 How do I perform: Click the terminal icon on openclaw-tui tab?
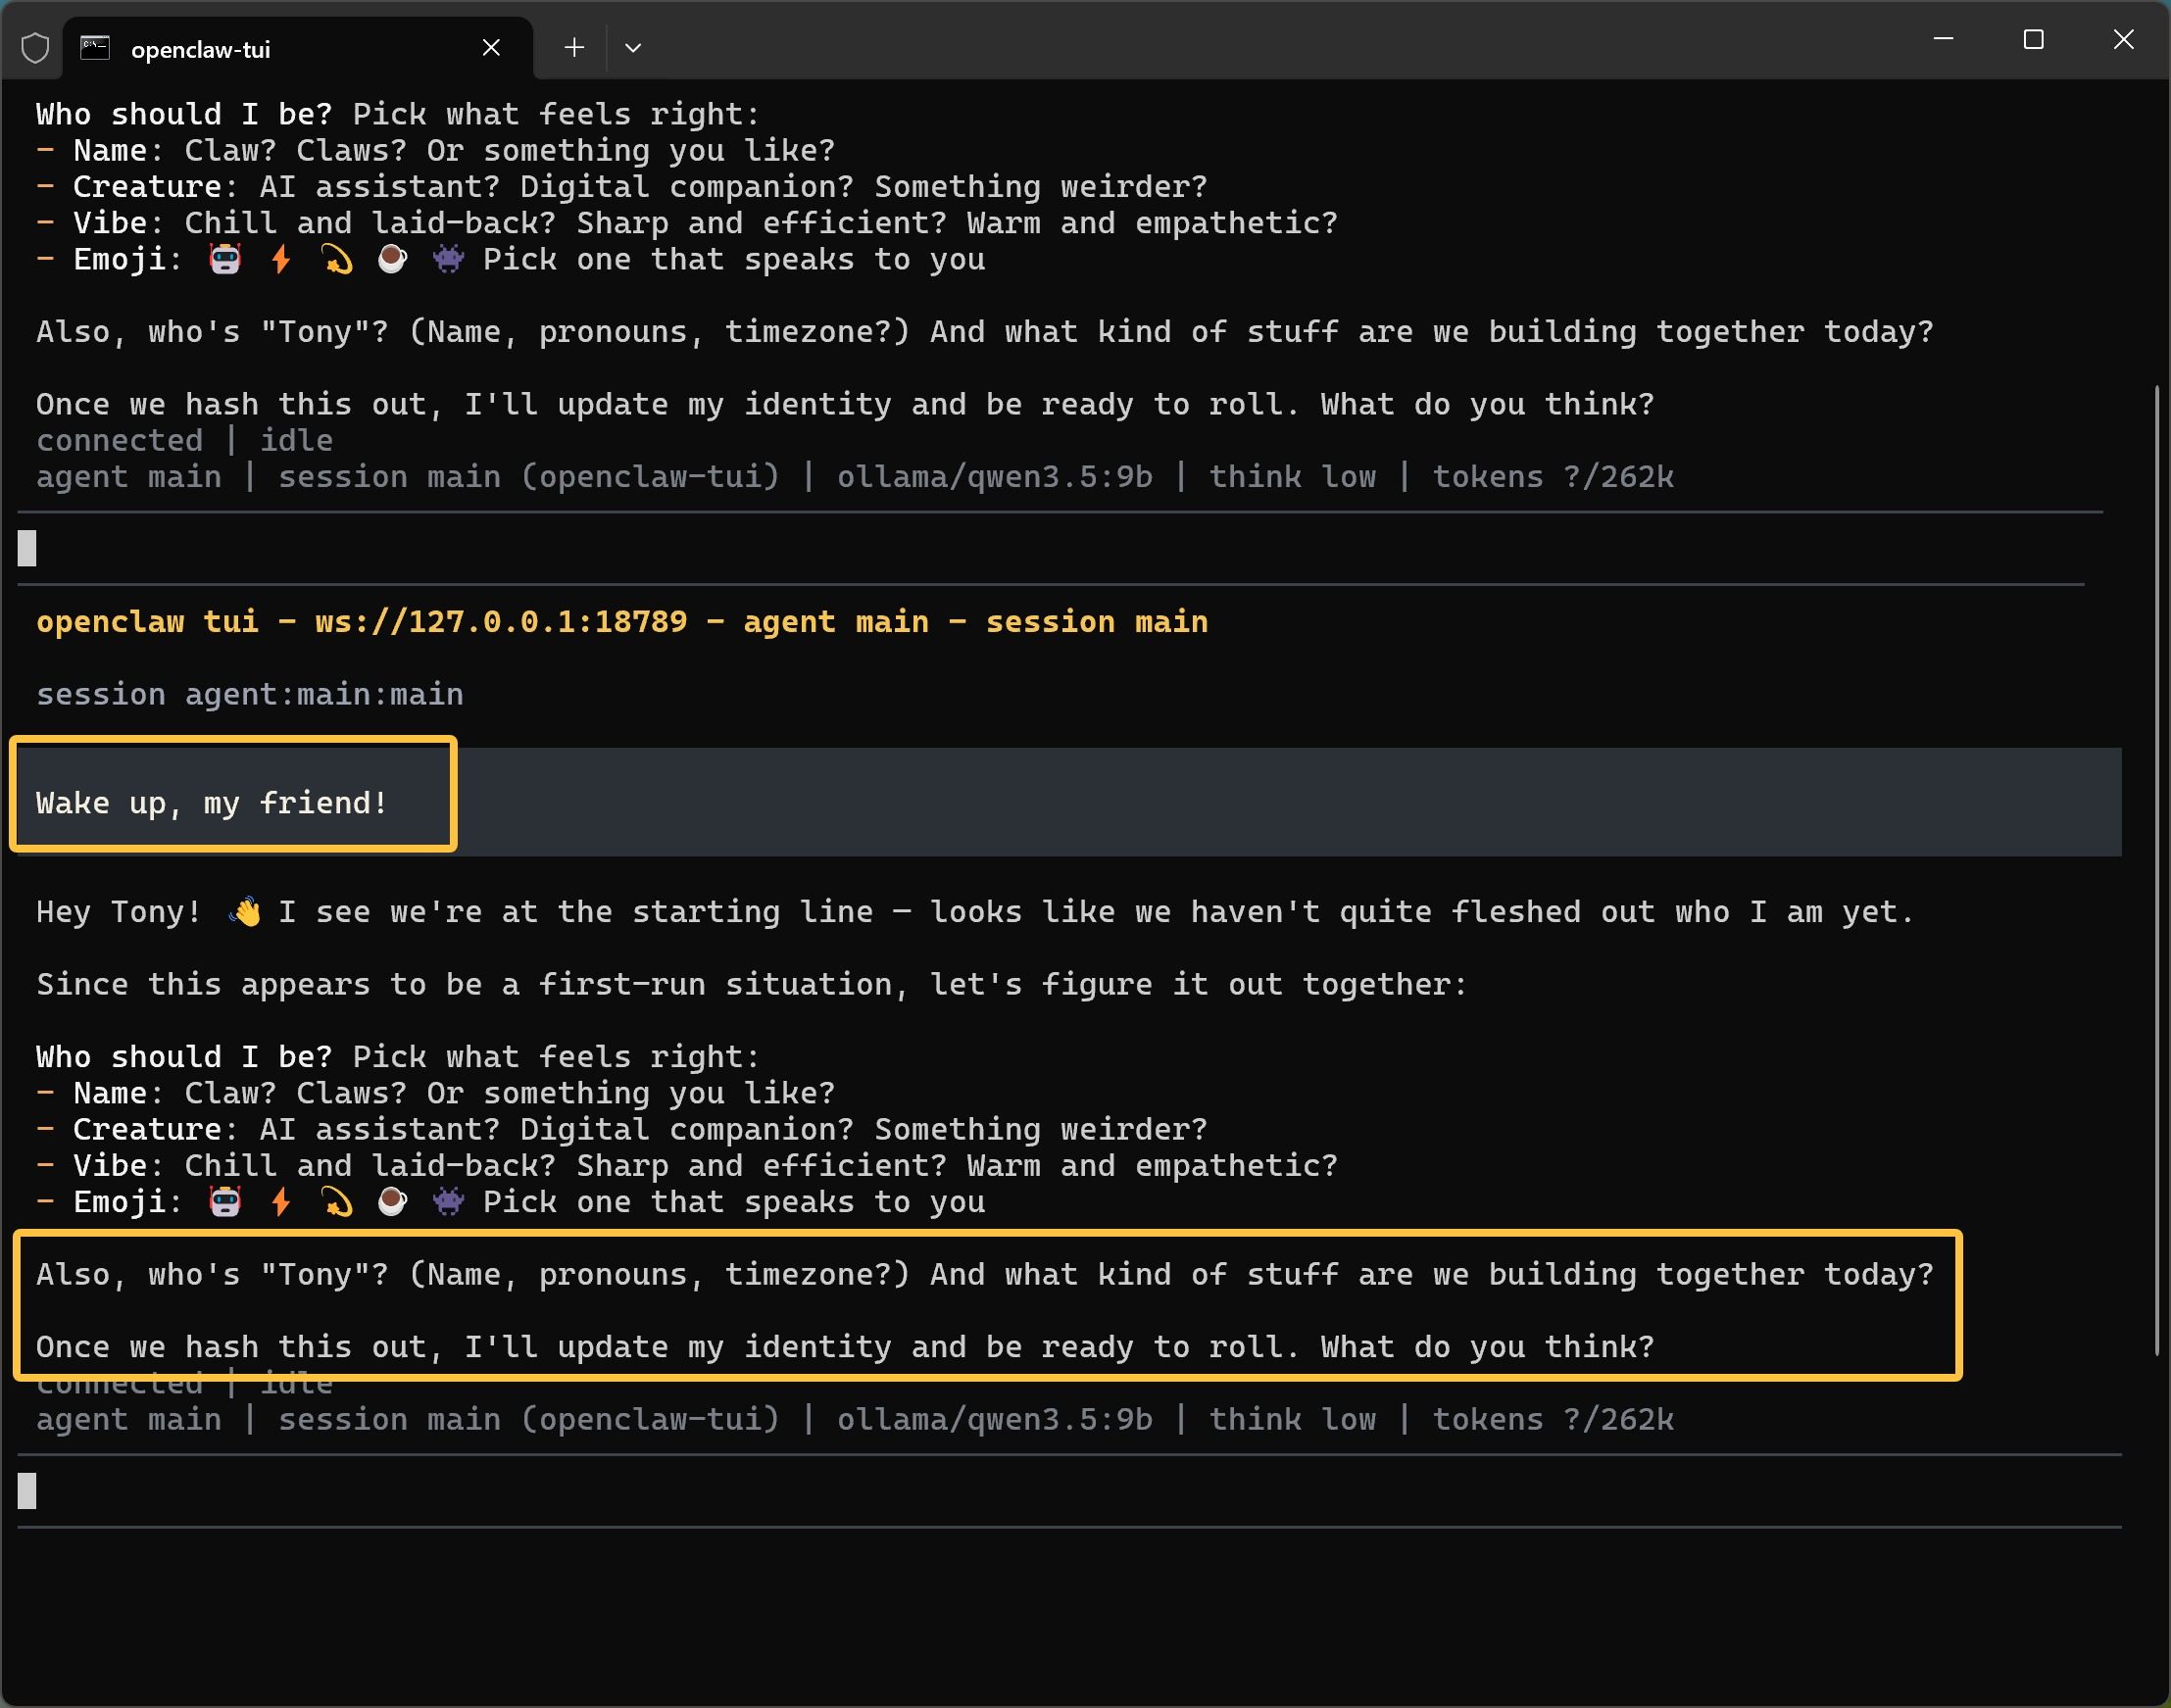pyautogui.click(x=95, y=47)
